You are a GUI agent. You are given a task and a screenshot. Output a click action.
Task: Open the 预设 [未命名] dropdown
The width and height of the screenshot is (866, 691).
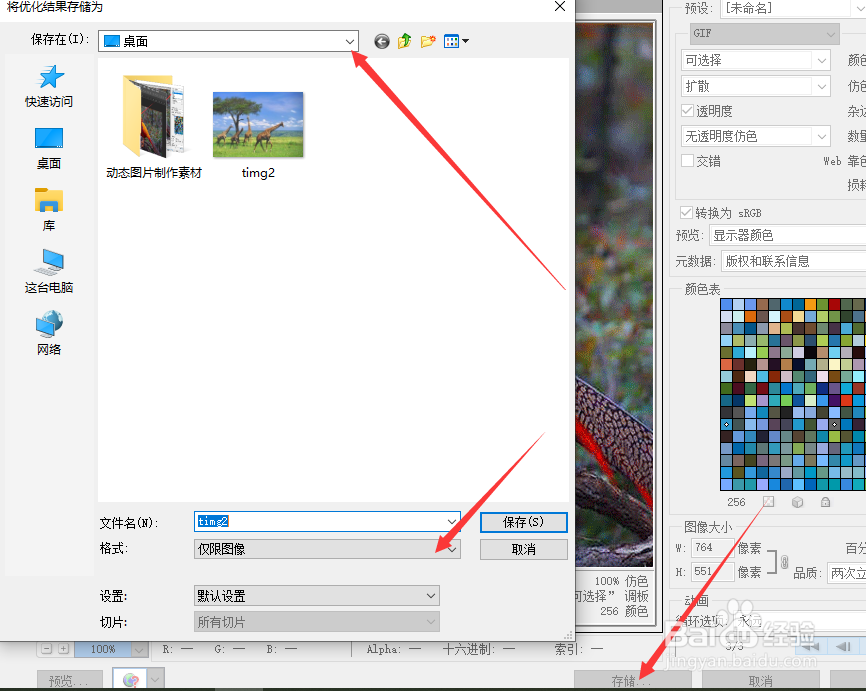point(794,8)
